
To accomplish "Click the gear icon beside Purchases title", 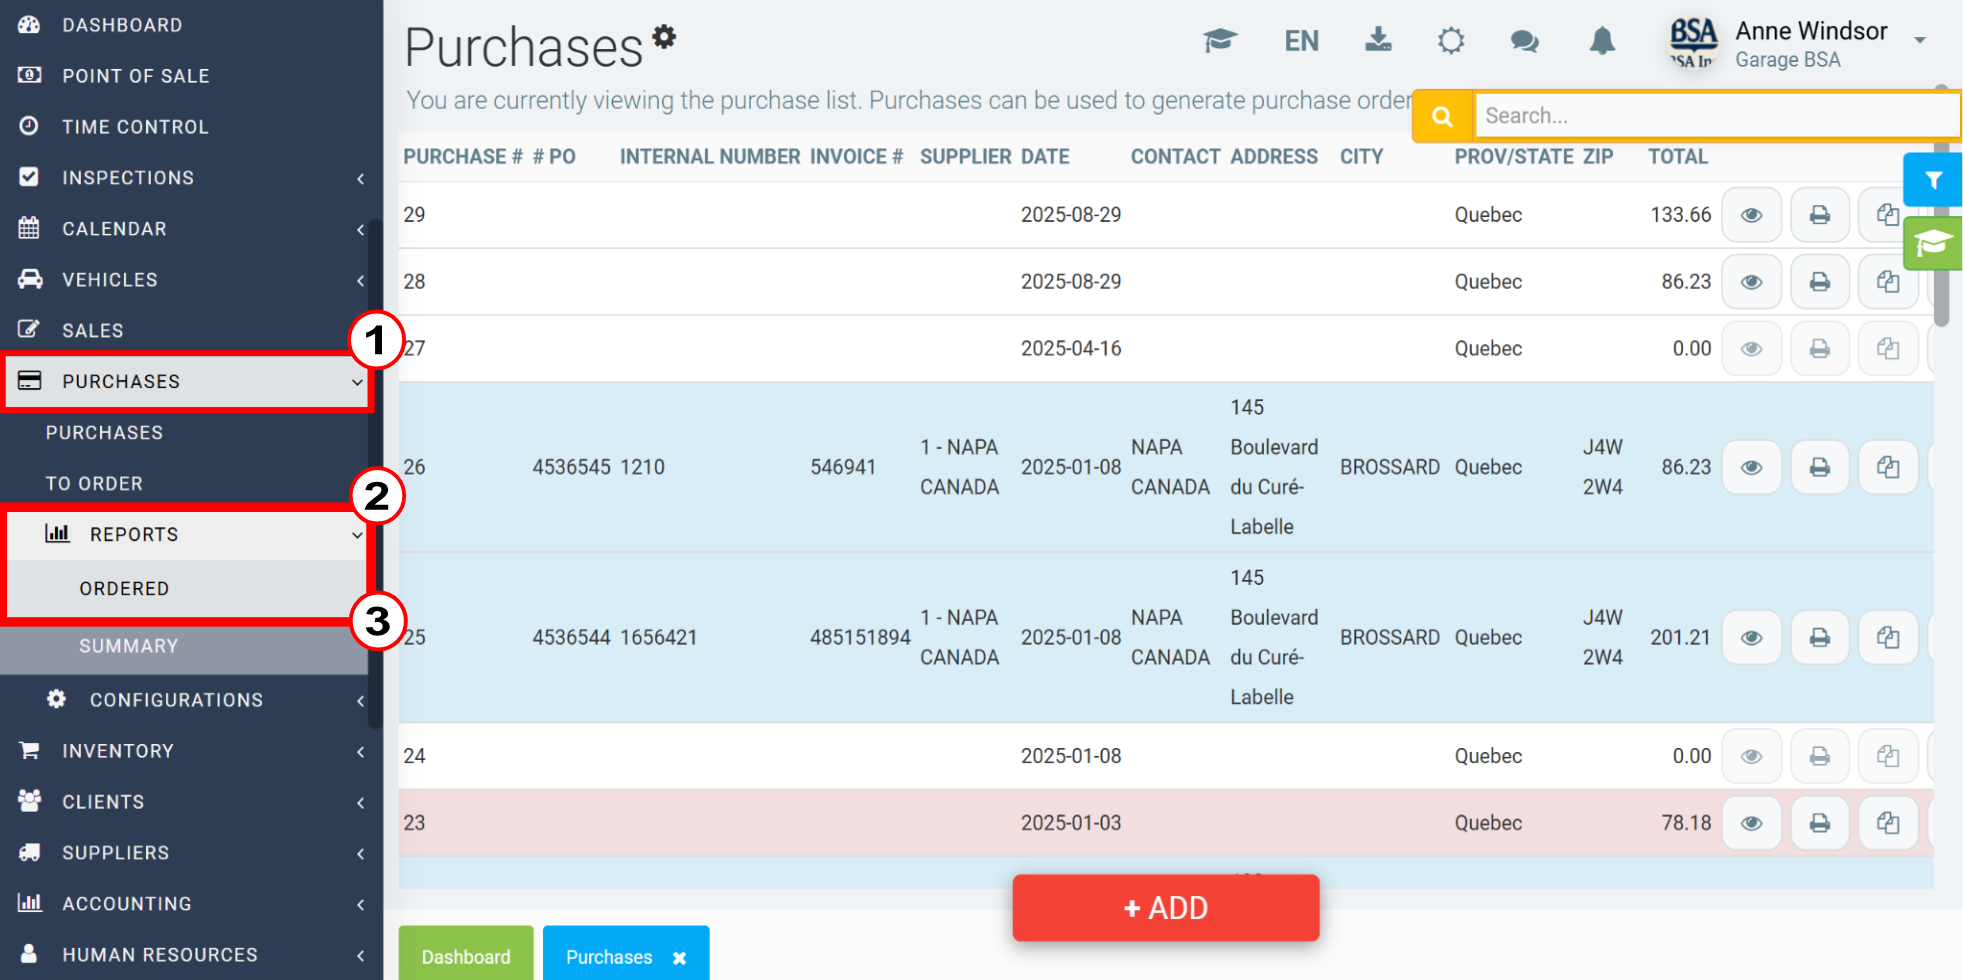I will click(664, 37).
